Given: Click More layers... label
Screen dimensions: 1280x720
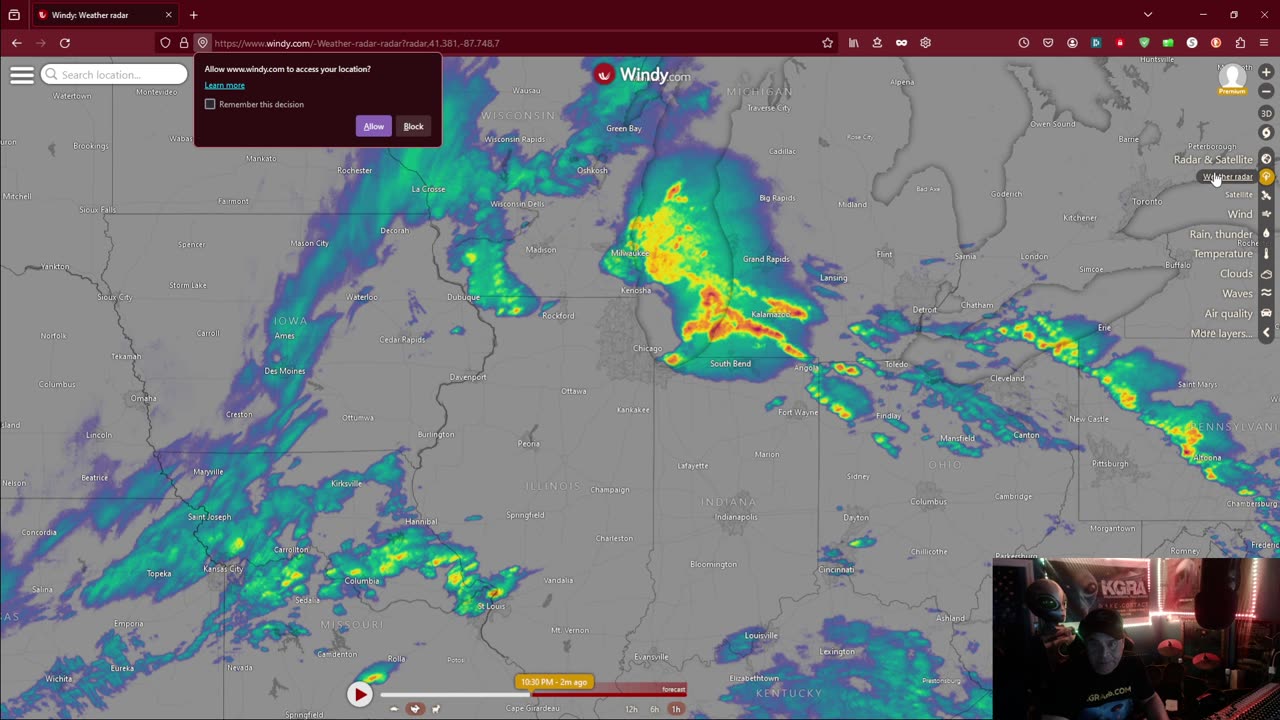Looking at the screenshot, I should (x=1221, y=333).
